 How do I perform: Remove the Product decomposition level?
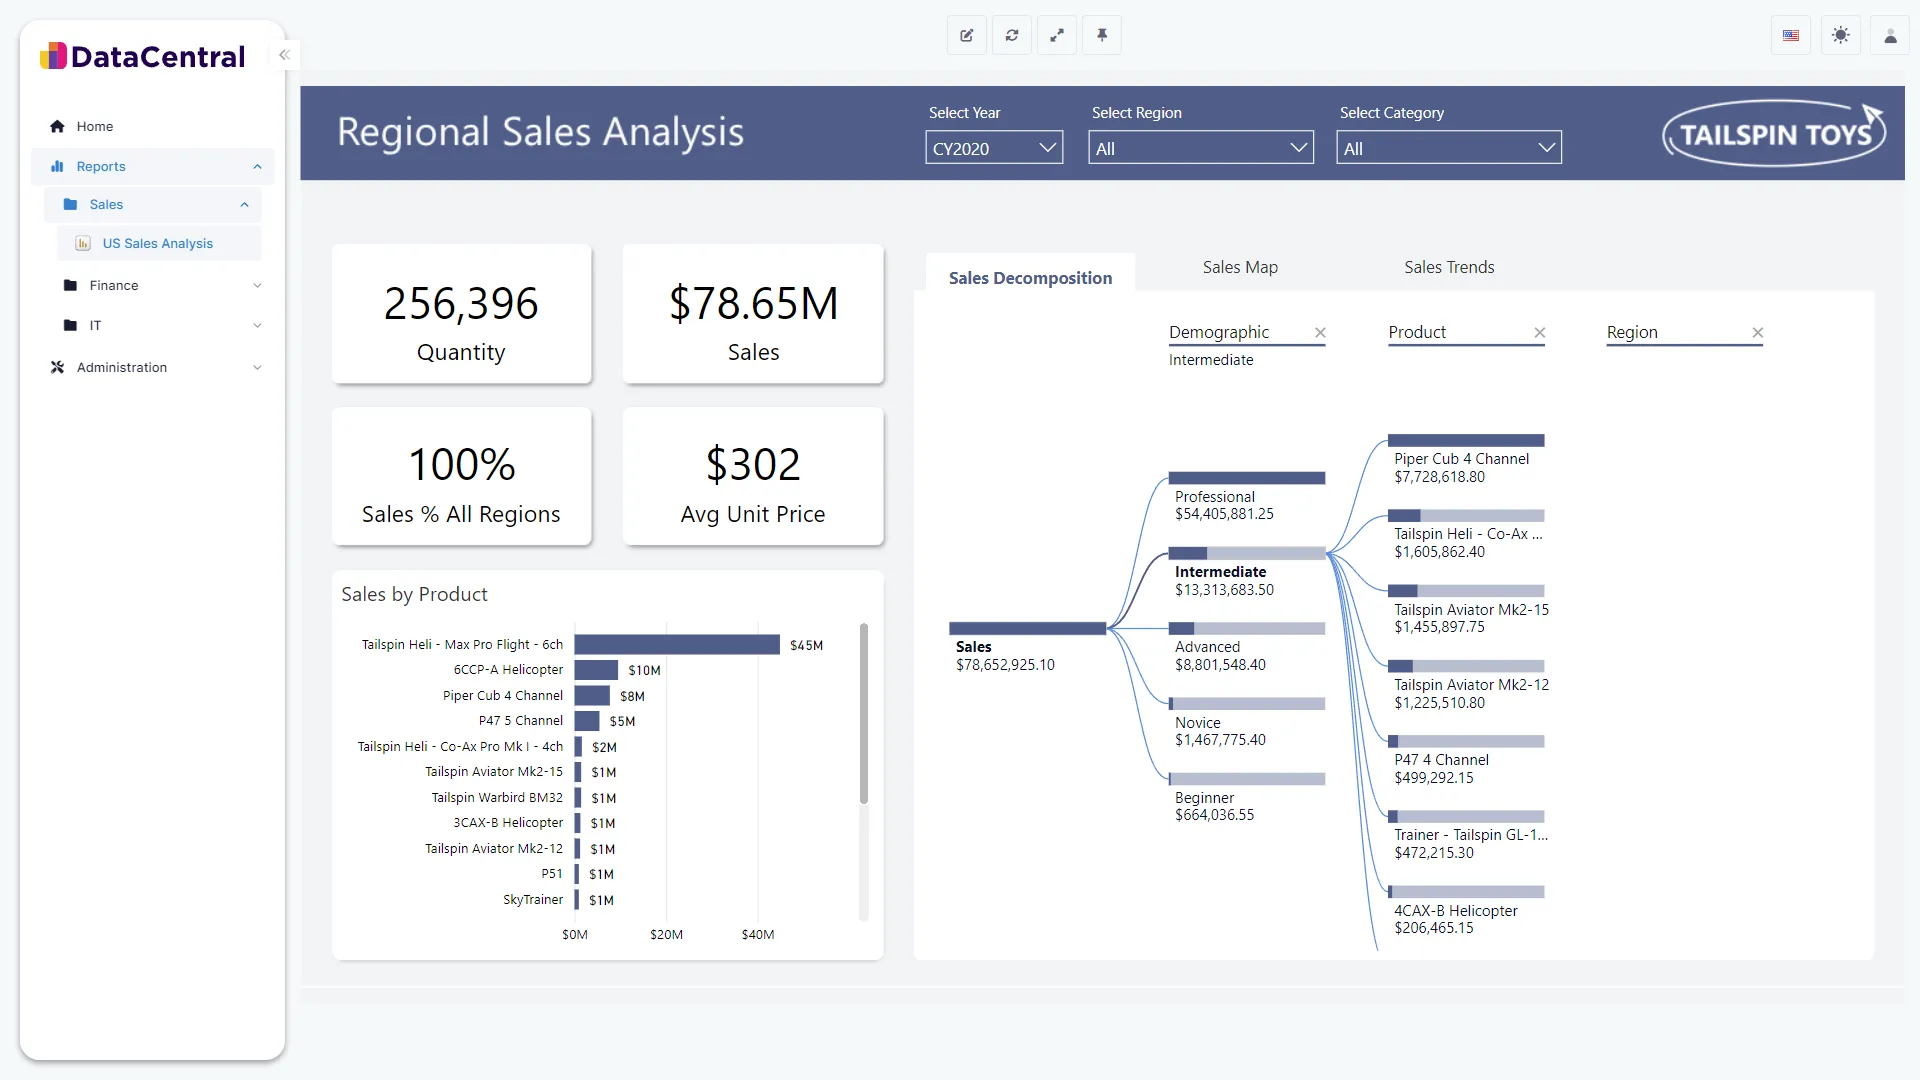point(1539,332)
